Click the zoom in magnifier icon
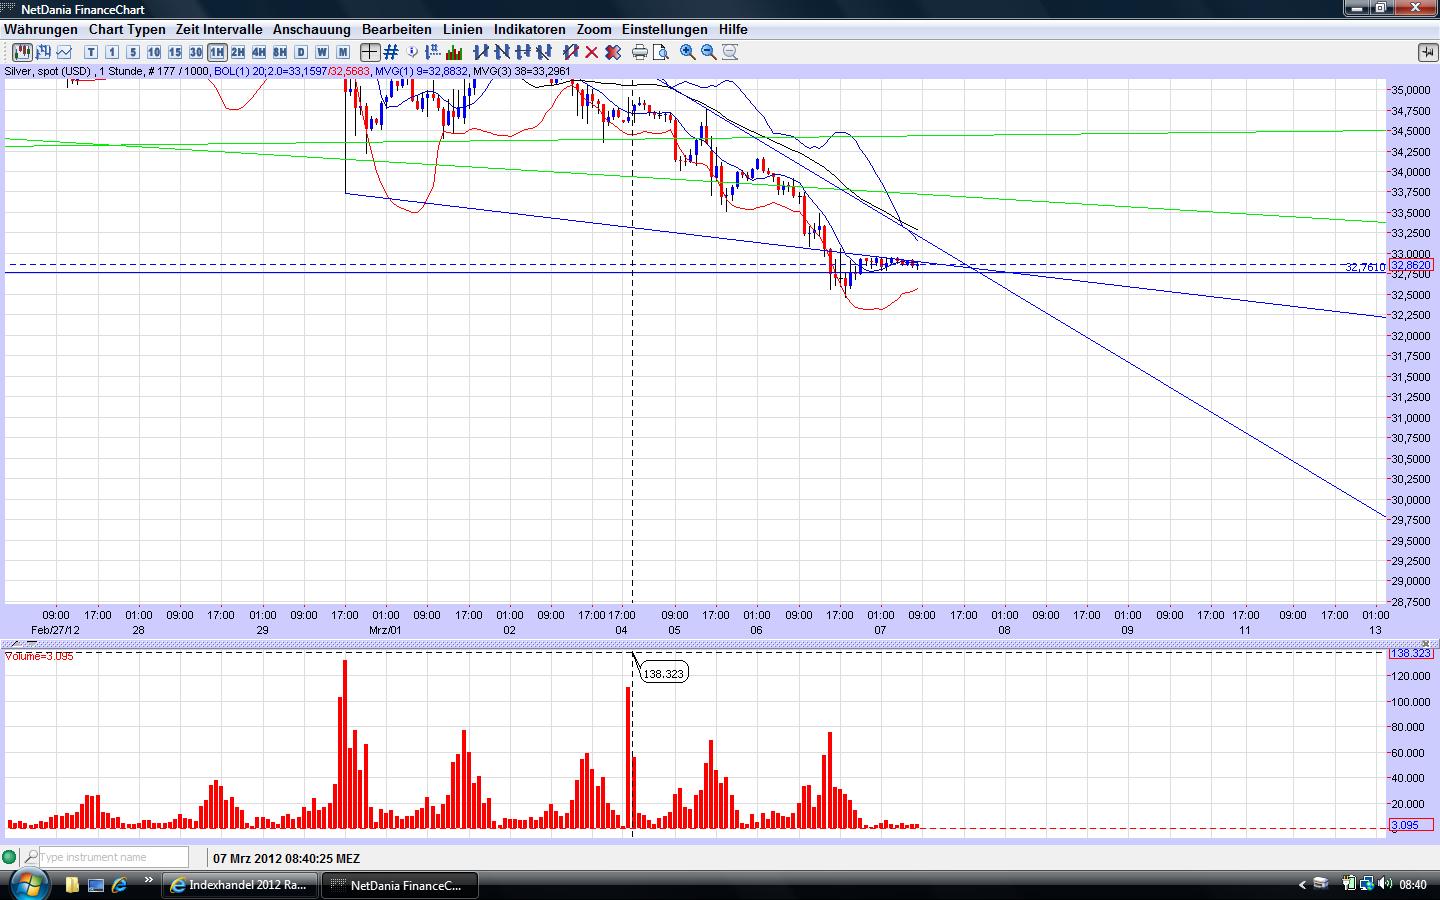The height and width of the screenshot is (900, 1440). [688, 52]
